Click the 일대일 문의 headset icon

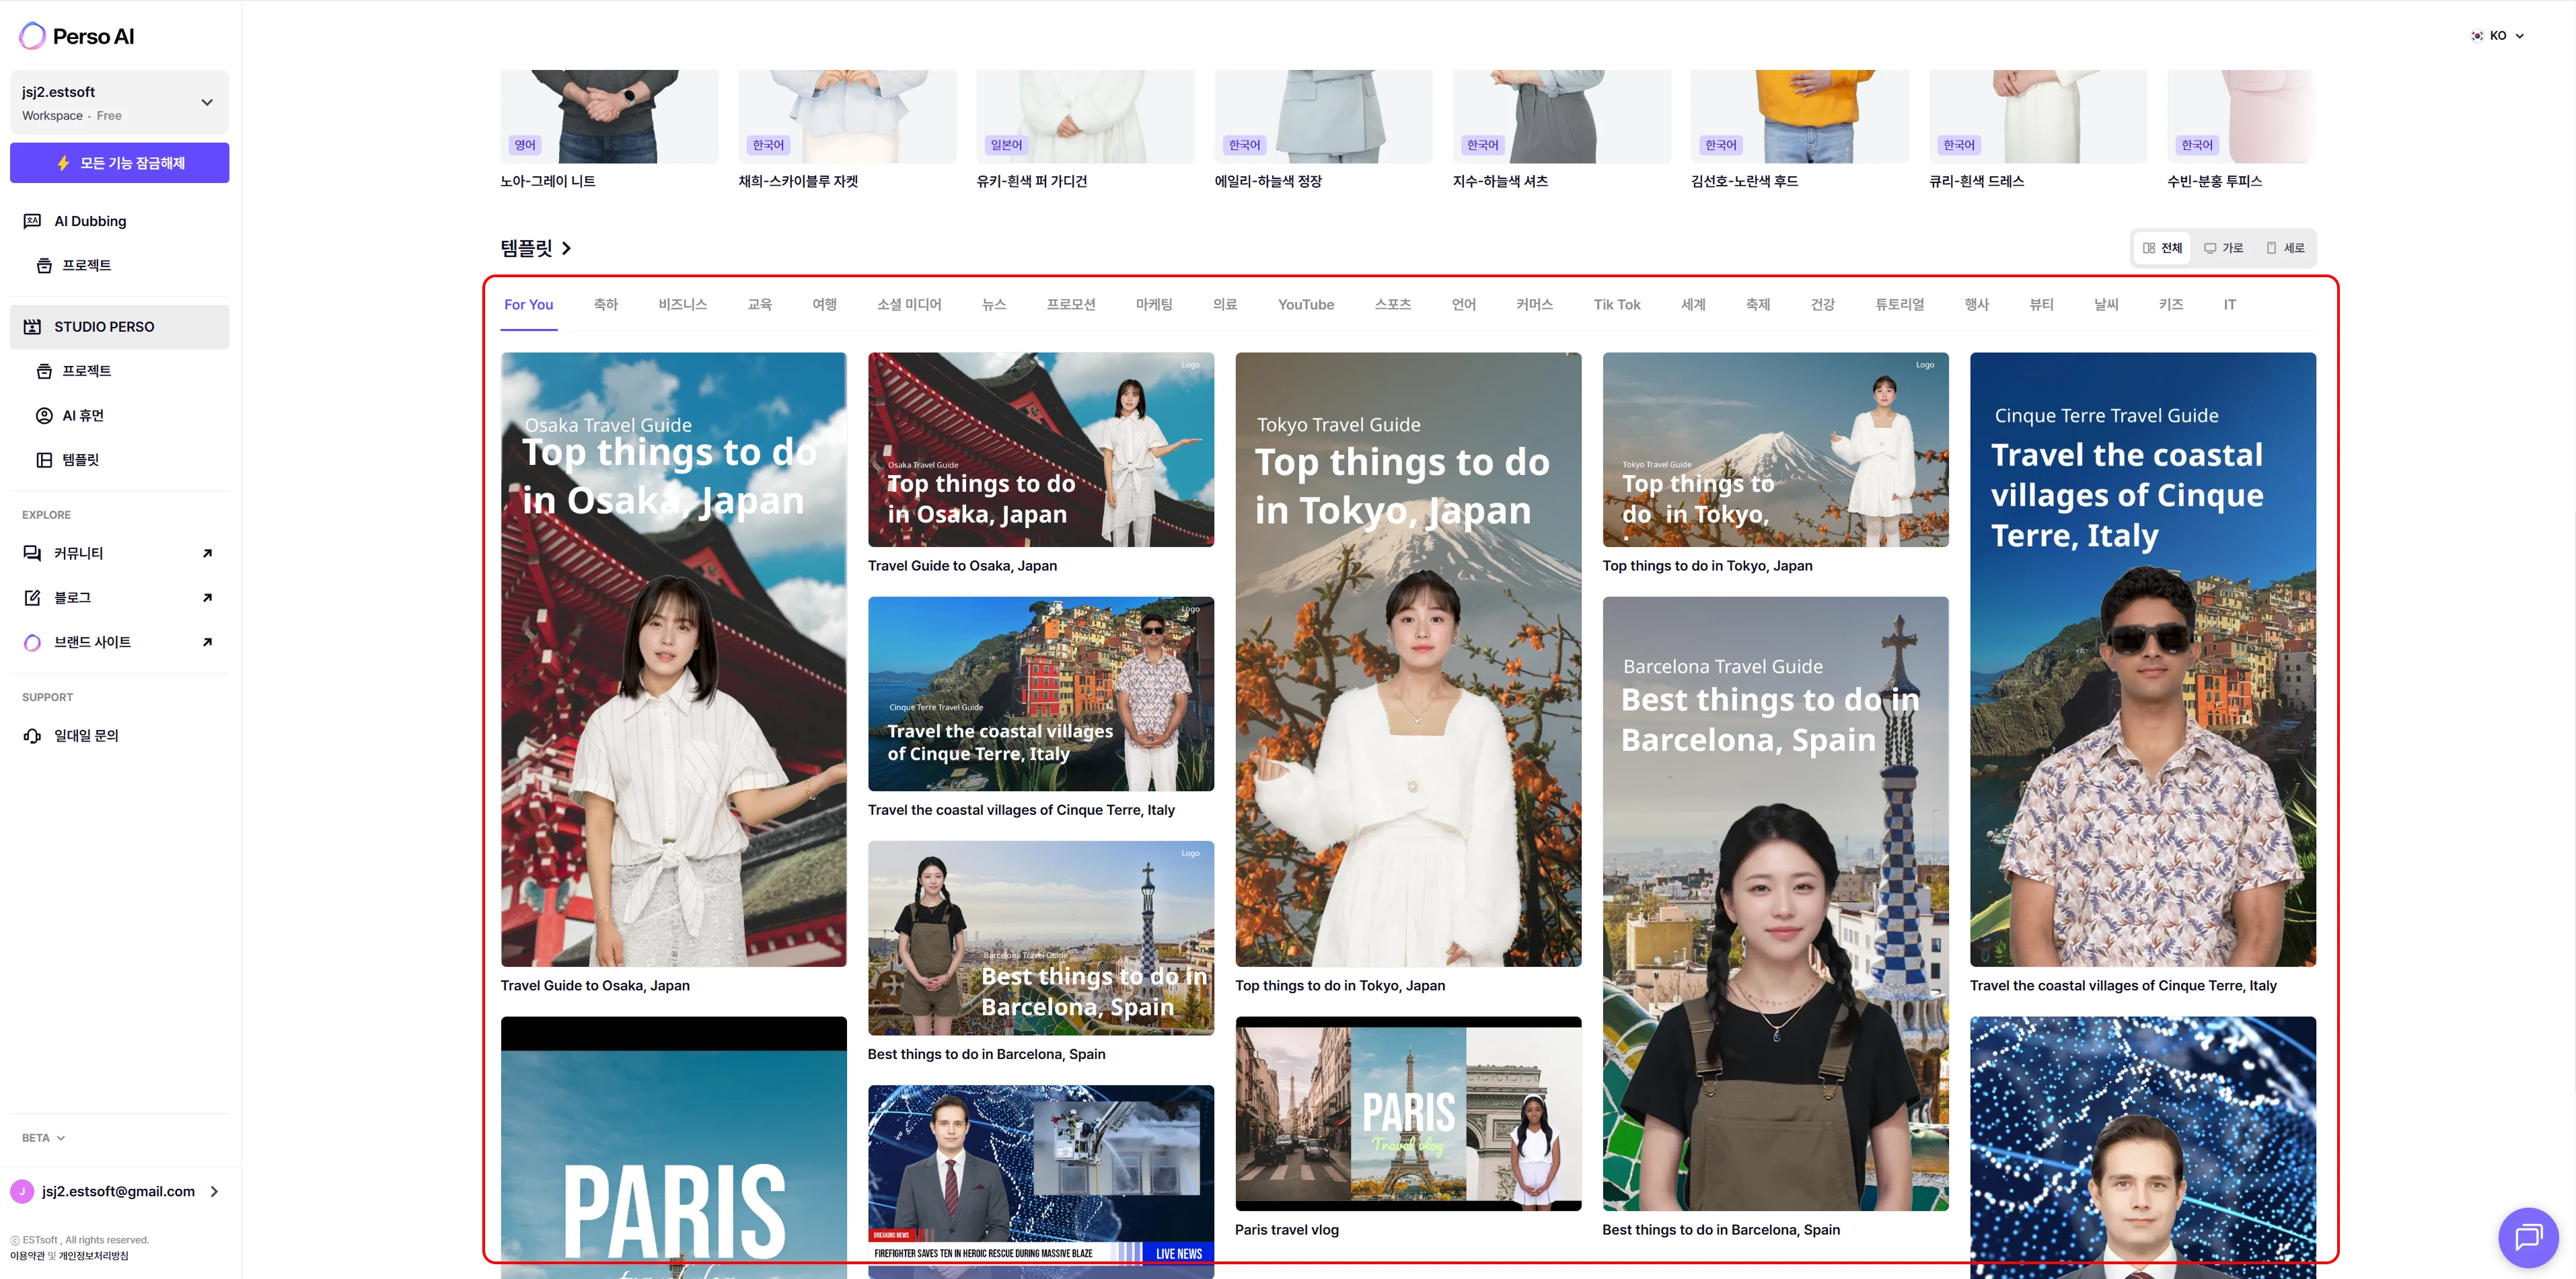pos(32,736)
